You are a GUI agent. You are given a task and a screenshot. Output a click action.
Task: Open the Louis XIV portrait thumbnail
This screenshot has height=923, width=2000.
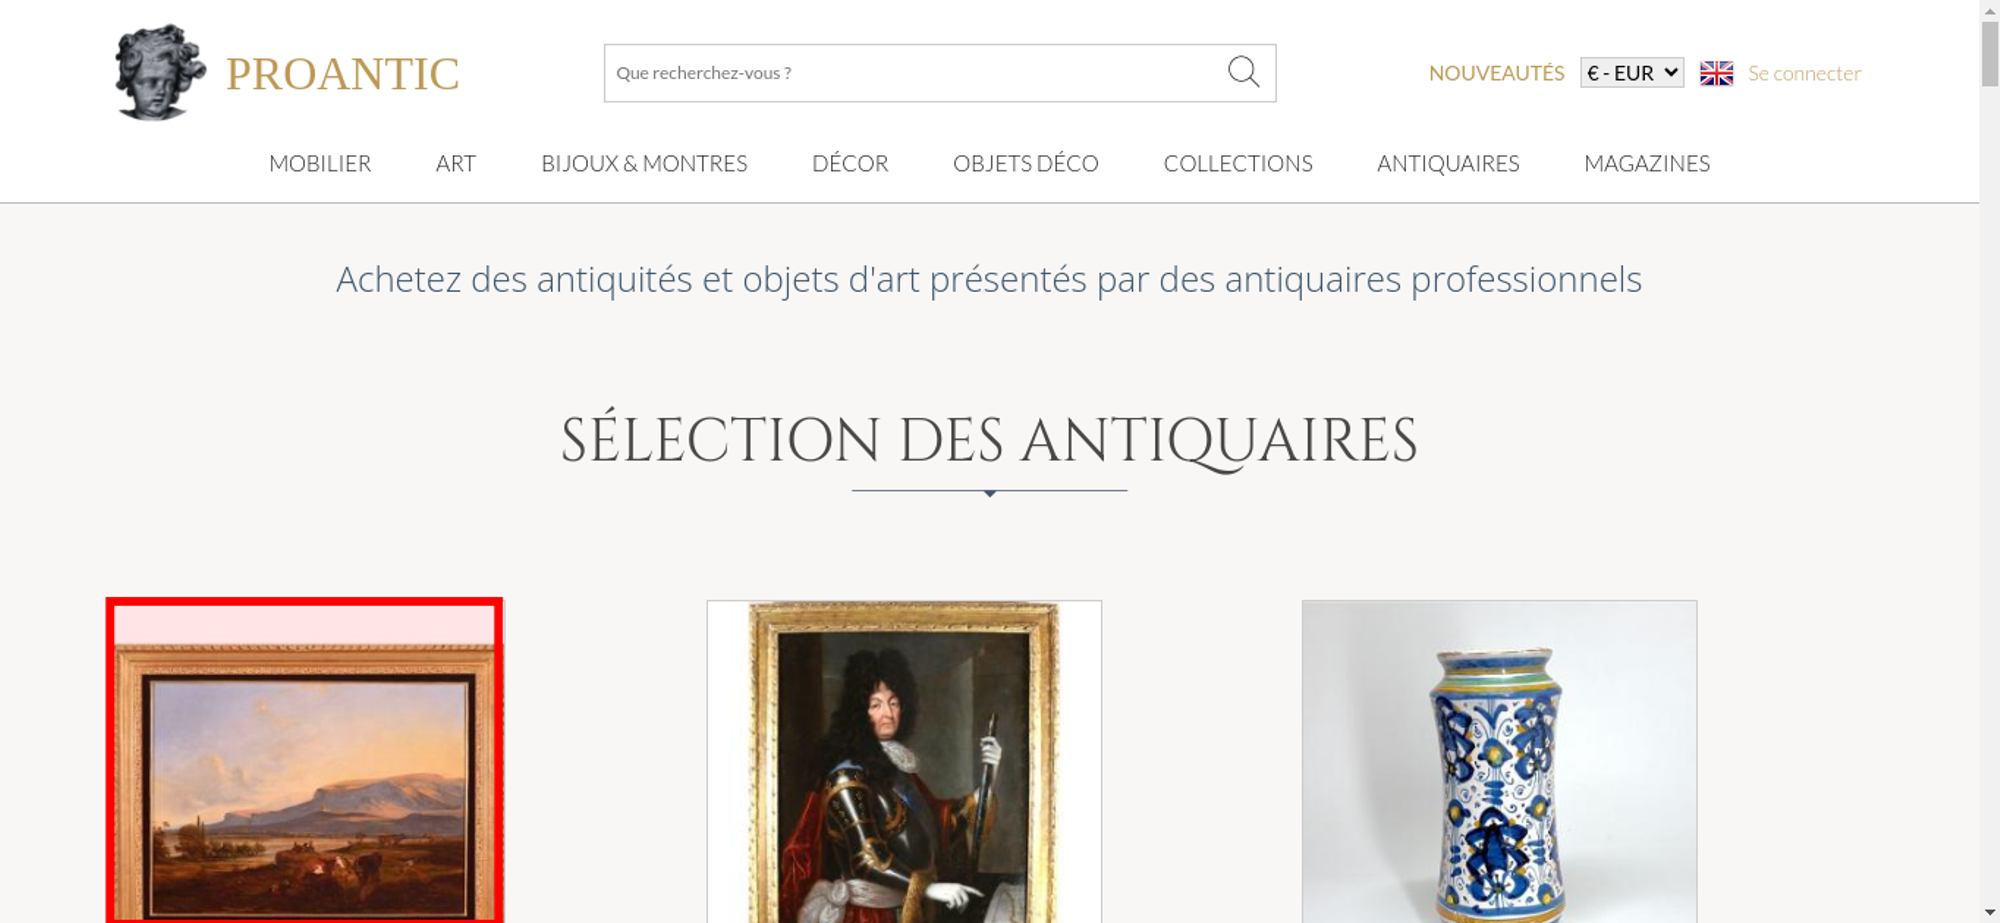[x=904, y=761]
